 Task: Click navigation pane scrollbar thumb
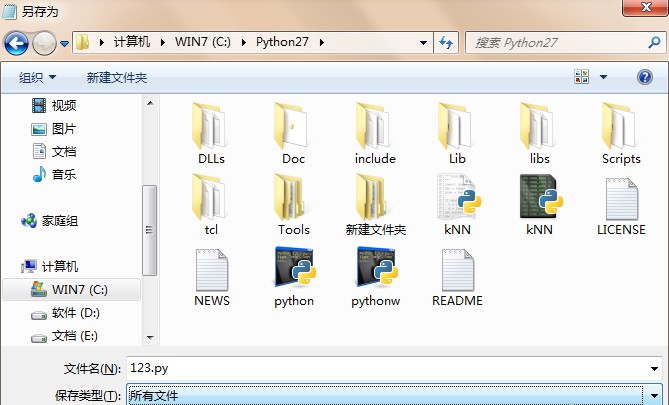click(x=149, y=230)
